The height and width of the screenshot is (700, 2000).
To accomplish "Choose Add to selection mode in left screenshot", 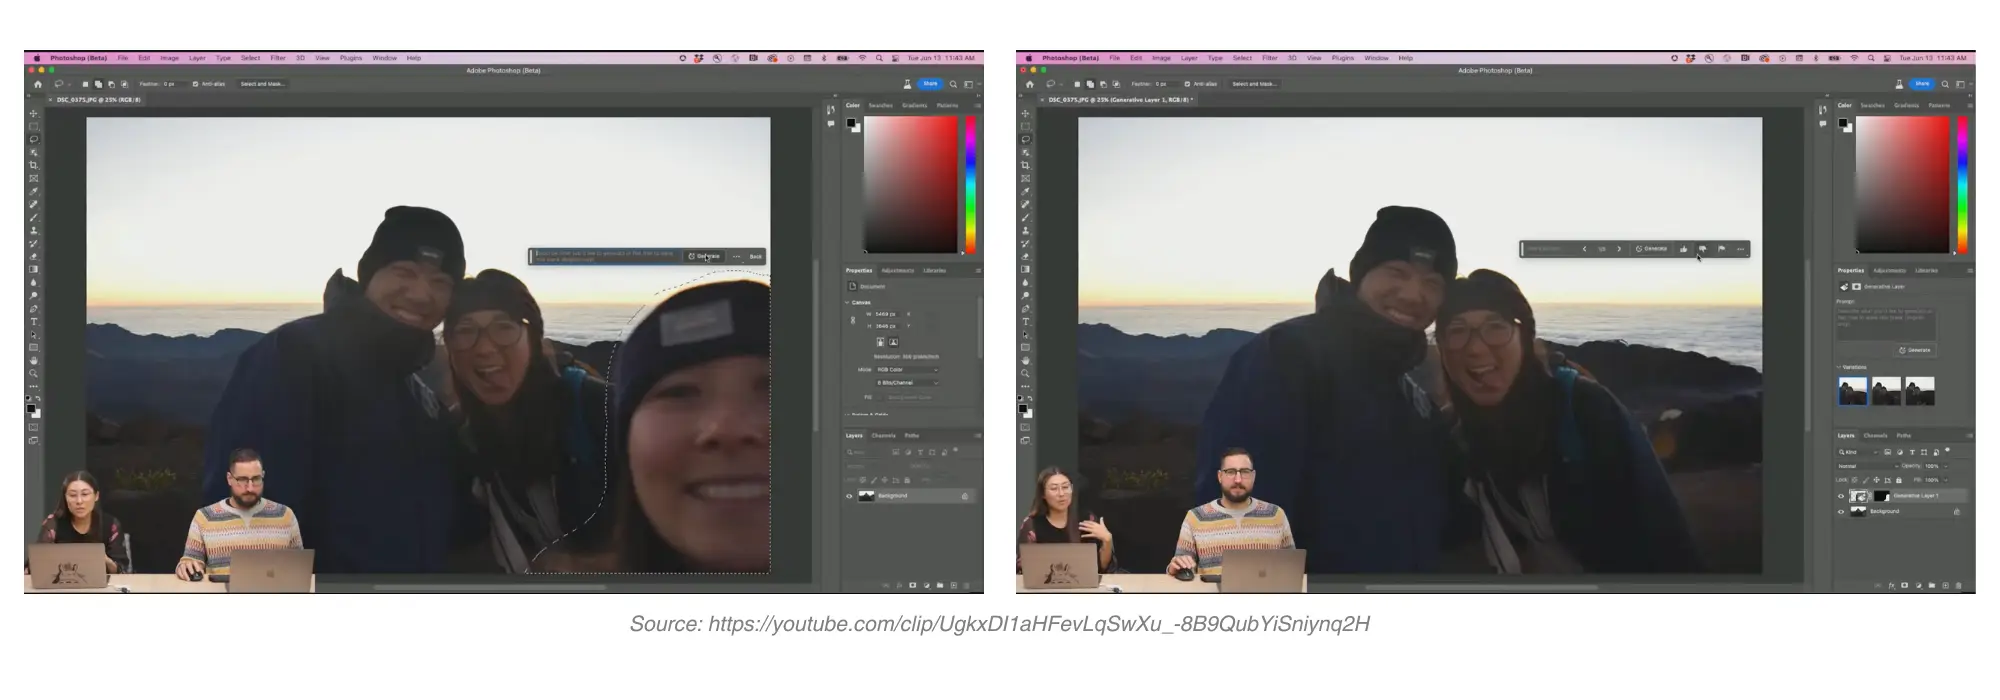I will click(x=98, y=84).
